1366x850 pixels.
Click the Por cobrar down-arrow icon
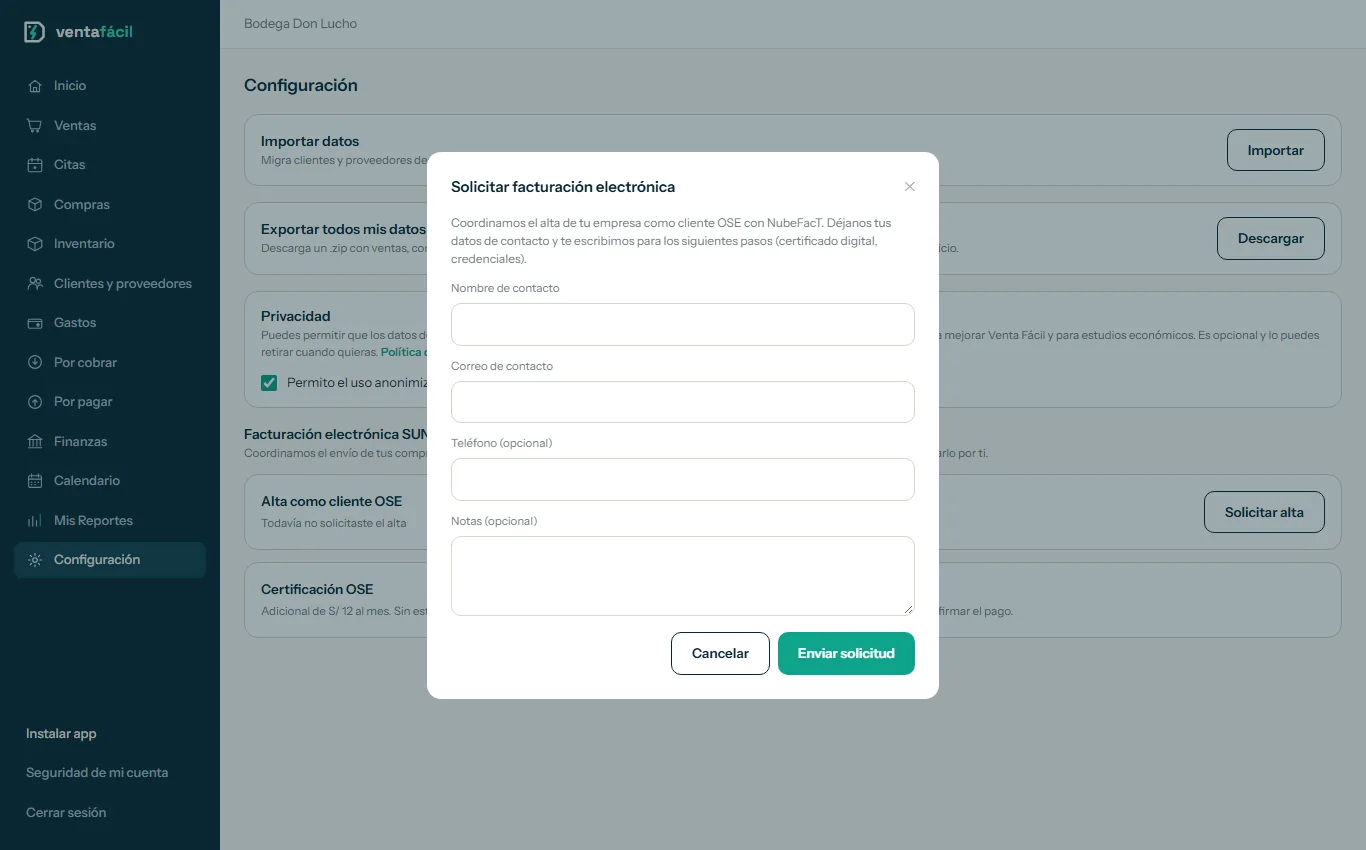tap(35, 363)
